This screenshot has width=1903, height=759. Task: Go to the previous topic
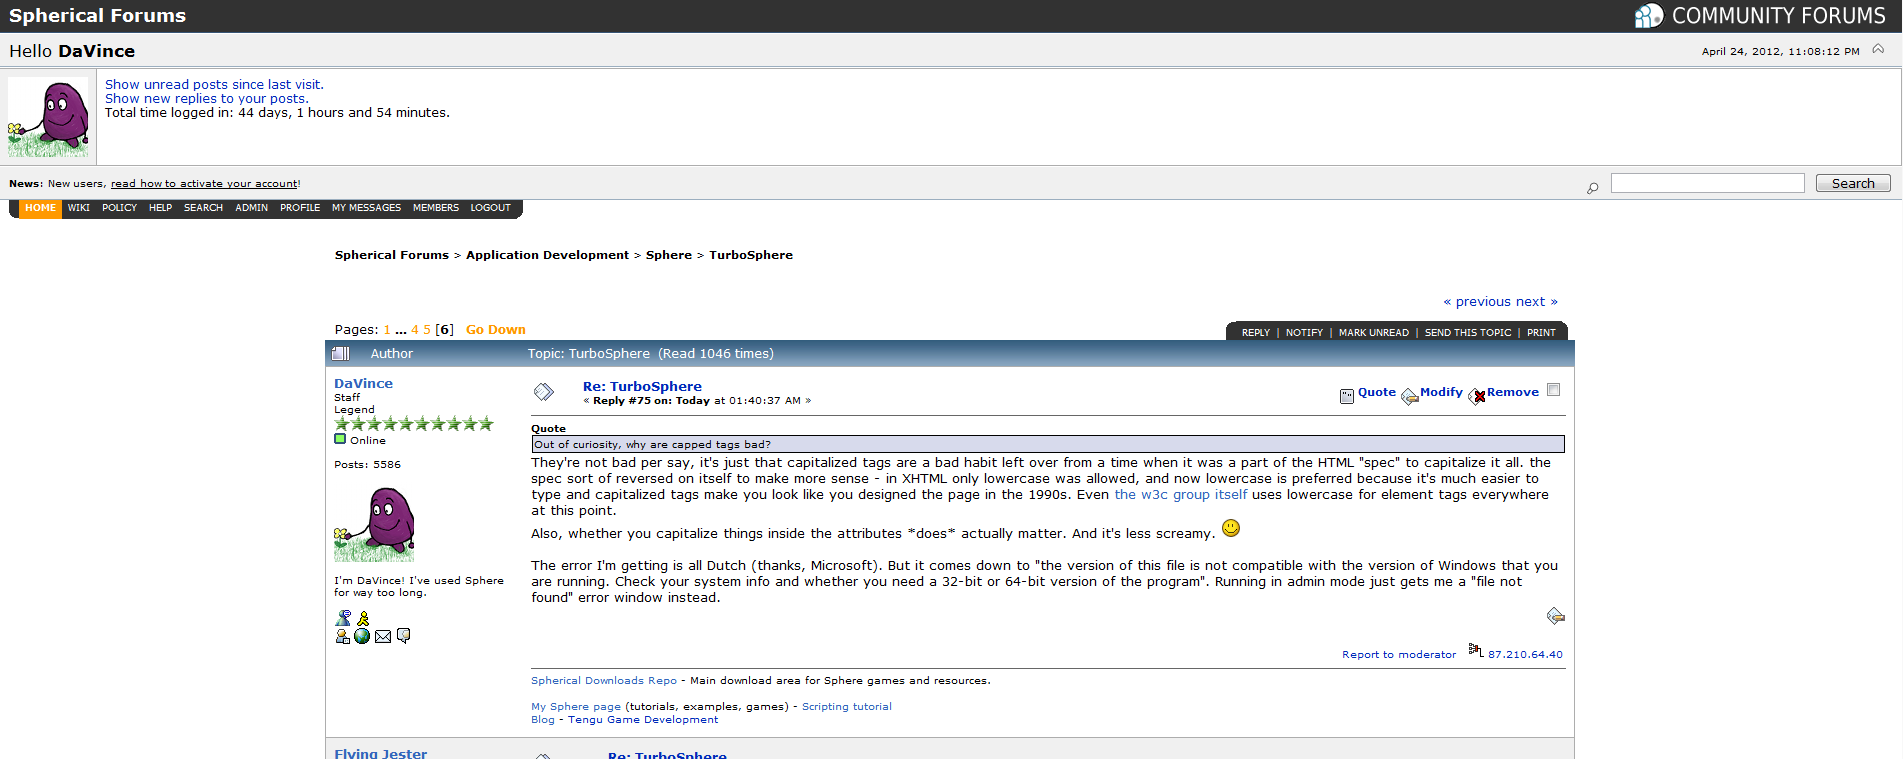point(1476,302)
